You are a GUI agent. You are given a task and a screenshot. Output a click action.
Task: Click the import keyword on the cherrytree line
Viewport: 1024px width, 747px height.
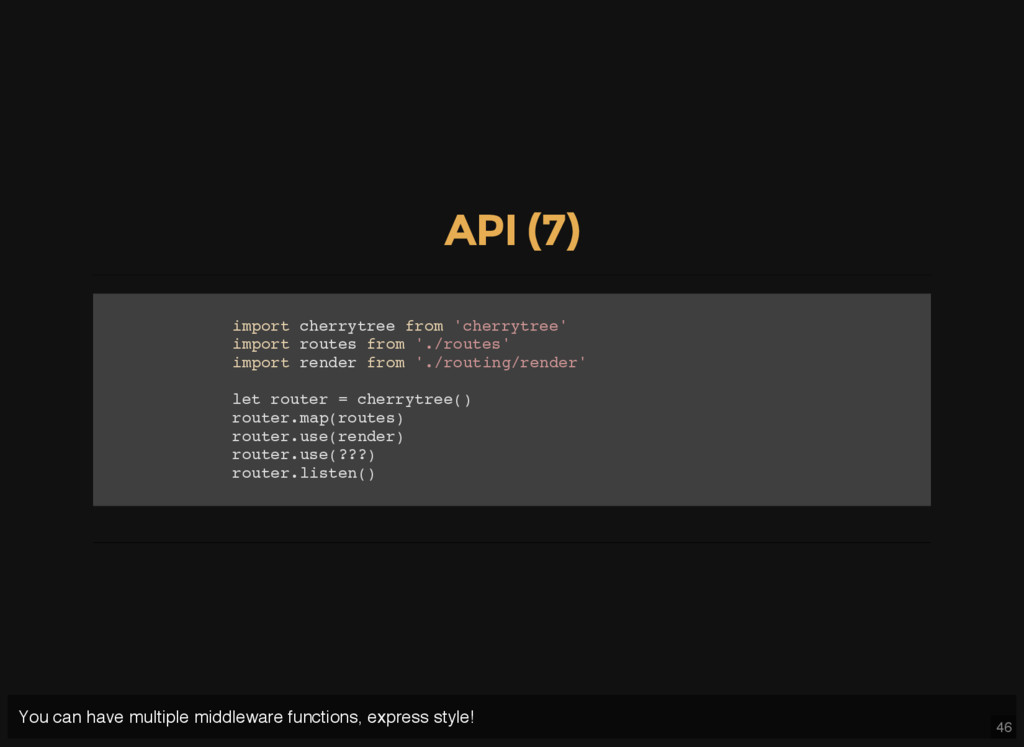pos(261,326)
